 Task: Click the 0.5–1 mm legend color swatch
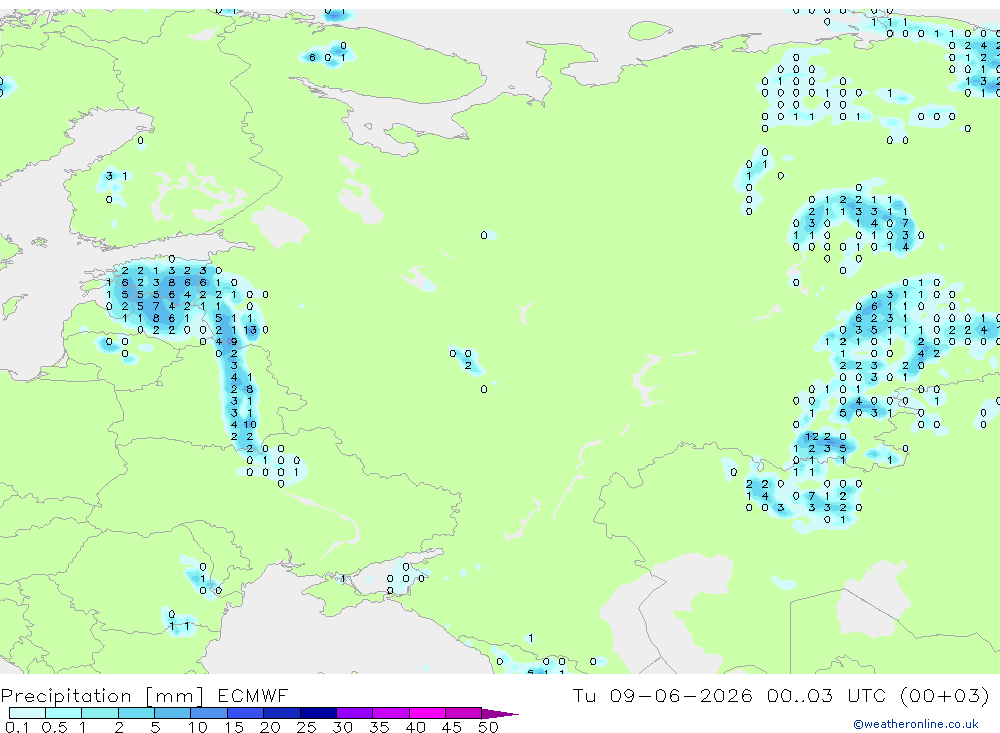coord(64,713)
